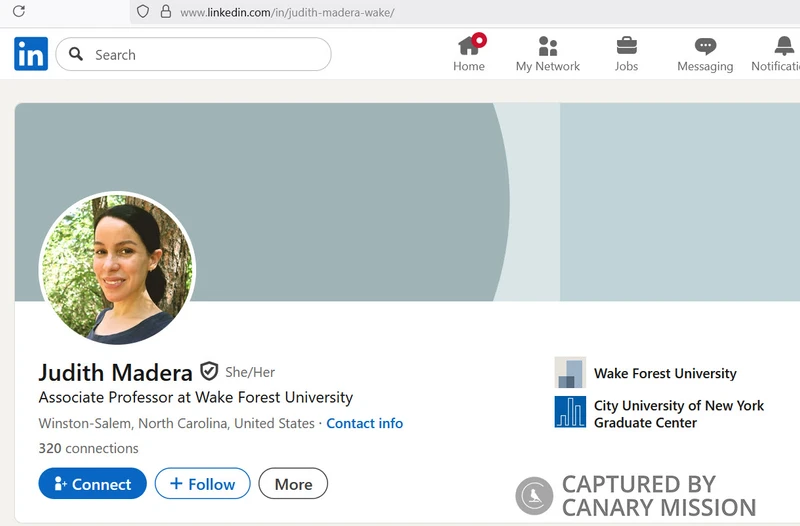This screenshot has height=526, width=800.
Task: Click the profile name Judith Madera
Action: pos(115,372)
